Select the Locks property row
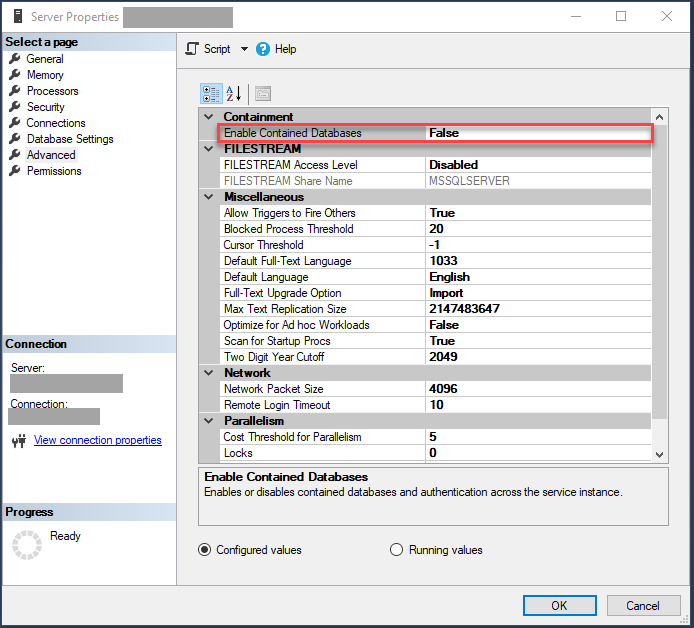694x628 pixels. (x=436, y=453)
